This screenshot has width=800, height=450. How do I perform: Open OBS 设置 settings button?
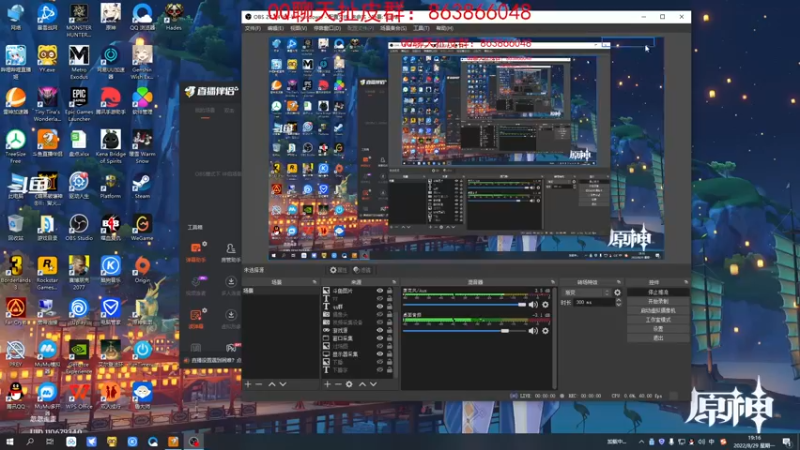[x=658, y=329]
